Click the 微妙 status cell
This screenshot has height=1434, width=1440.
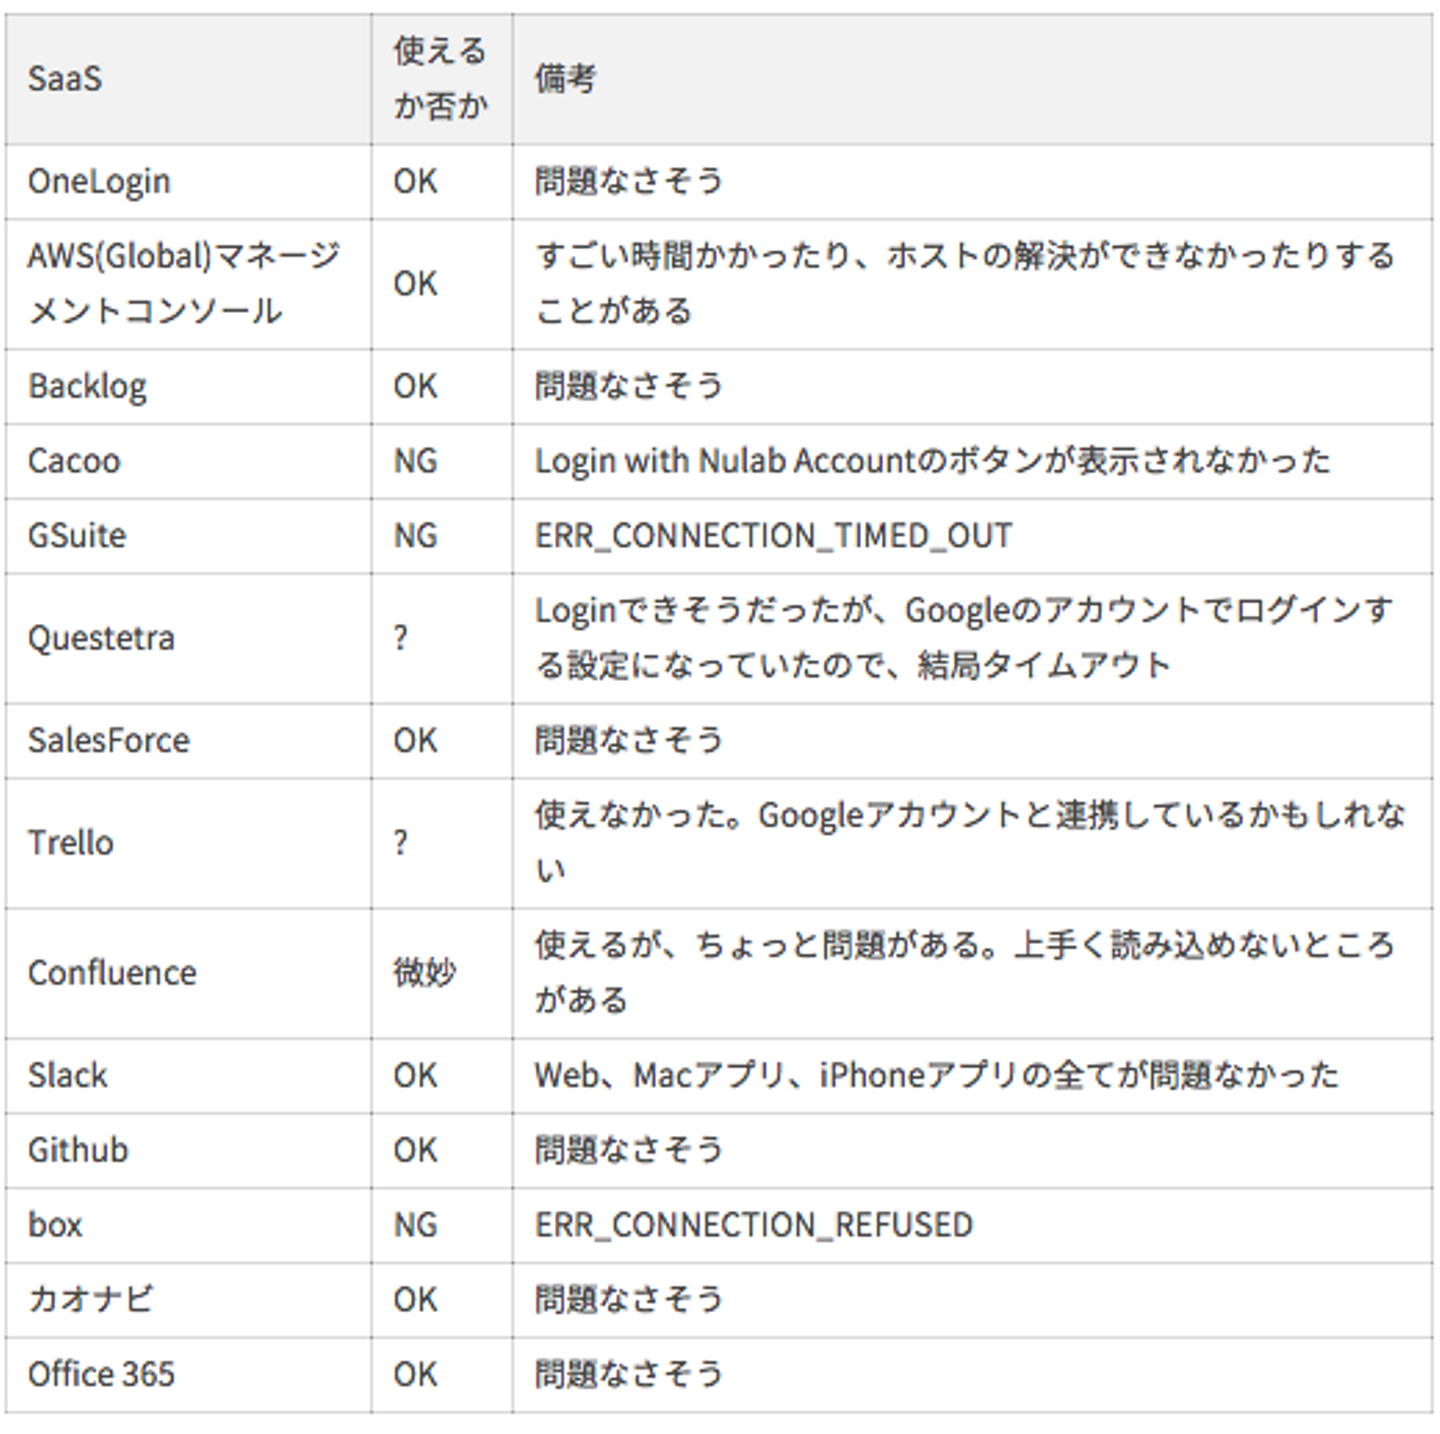point(424,973)
